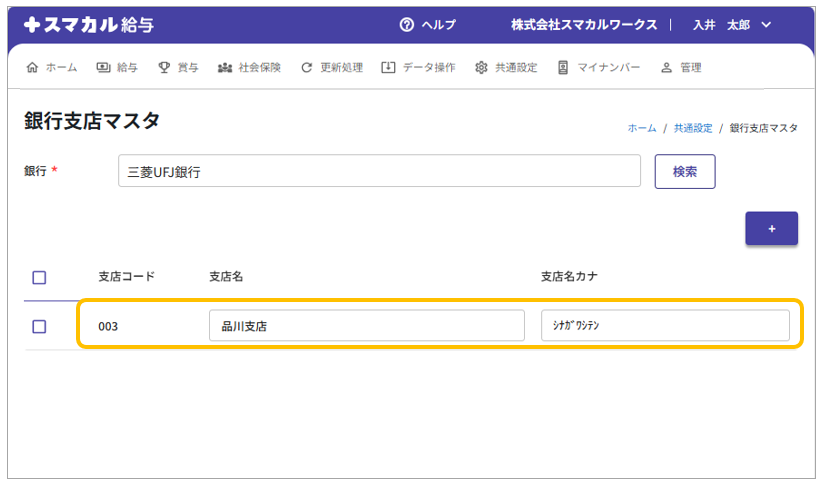Image resolution: width=823 pixels, height=486 pixels.
Task: Click the 社会保険 people icon
Action: [225, 68]
